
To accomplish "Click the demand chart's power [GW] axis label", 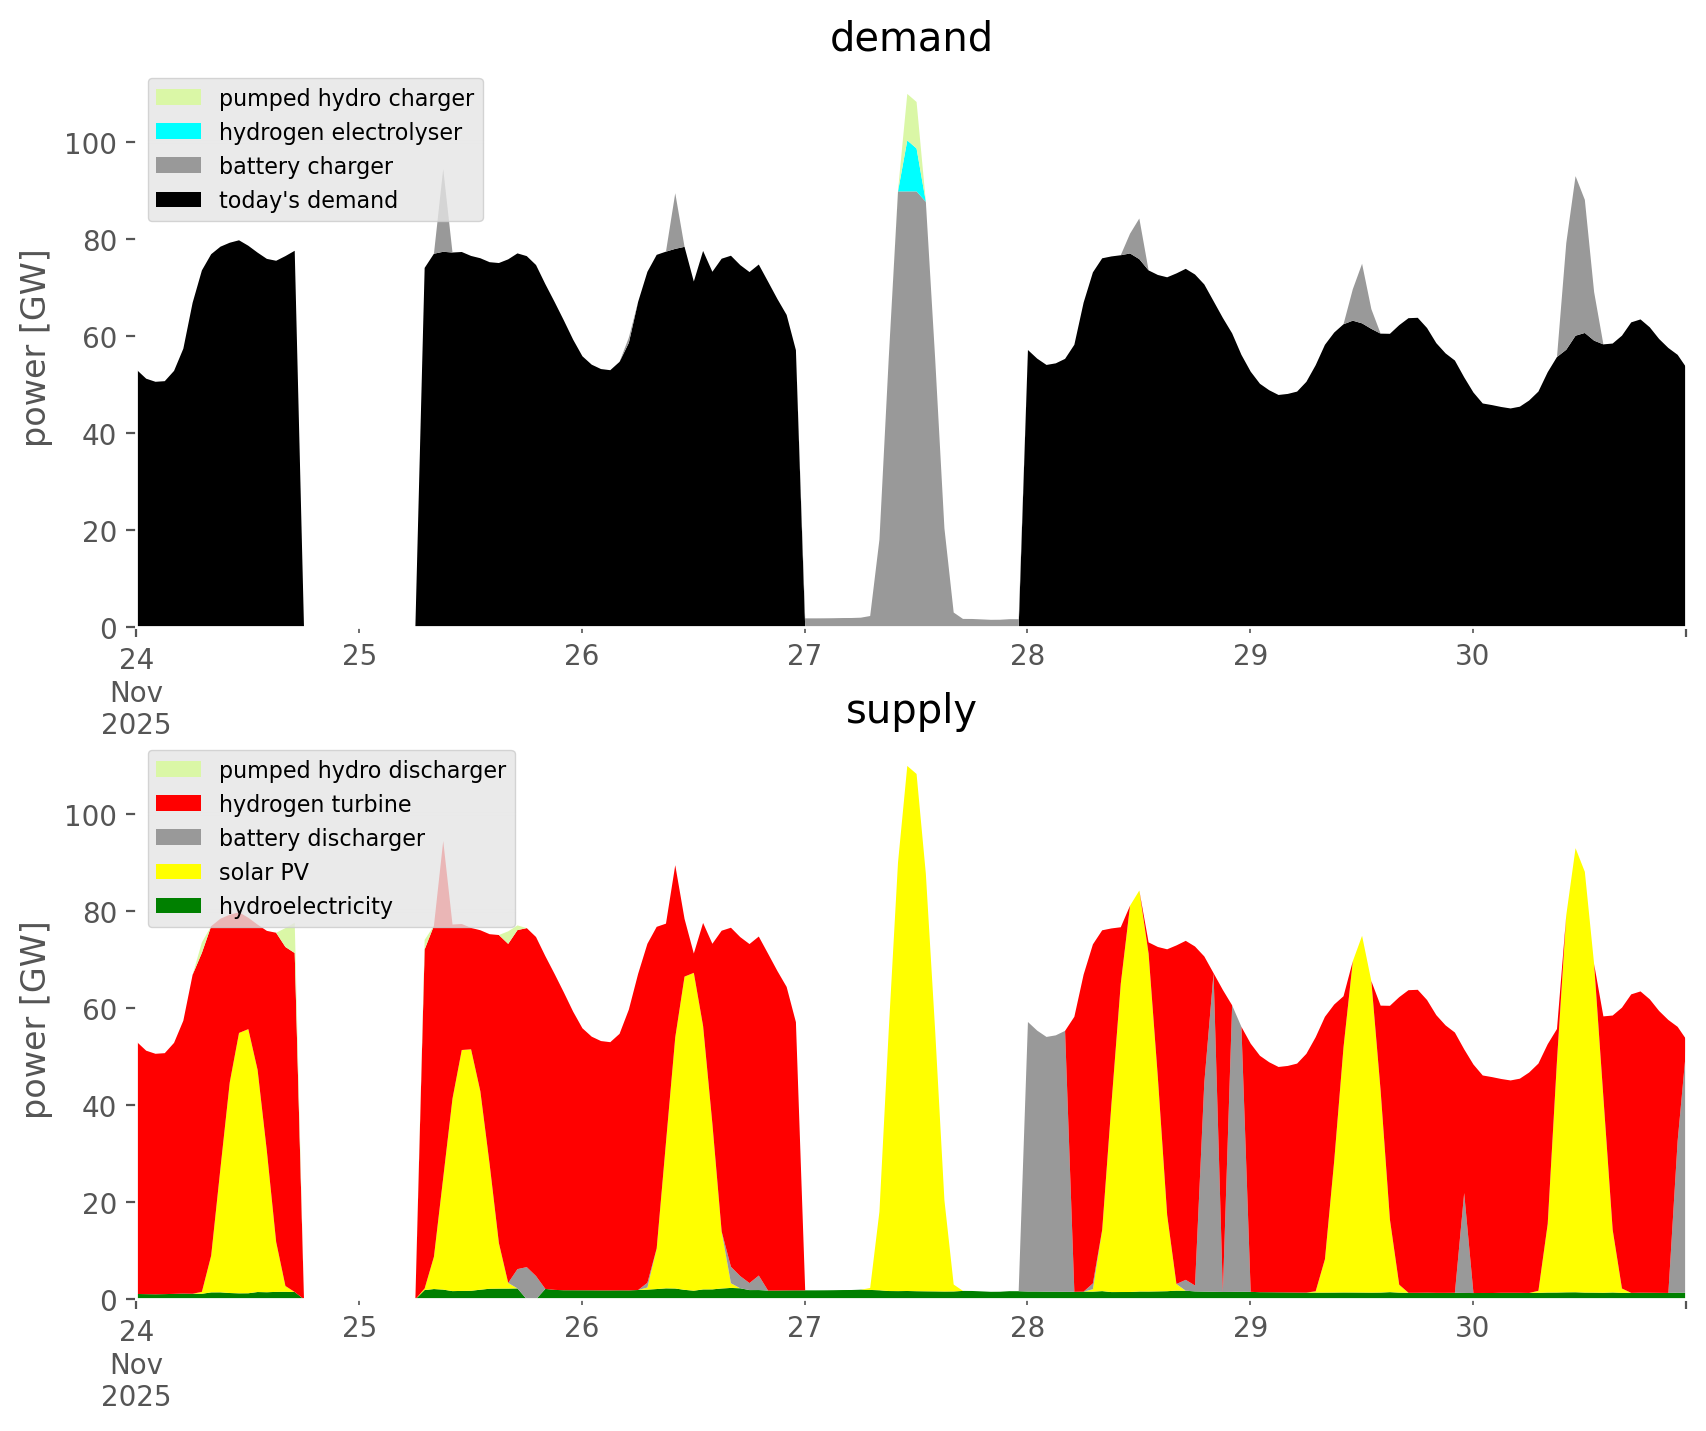I will click(x=35, y=348).
